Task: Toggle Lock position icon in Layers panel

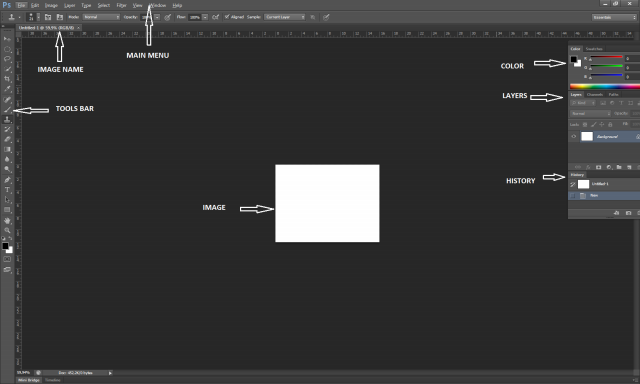Action: (x=602, y=124)
